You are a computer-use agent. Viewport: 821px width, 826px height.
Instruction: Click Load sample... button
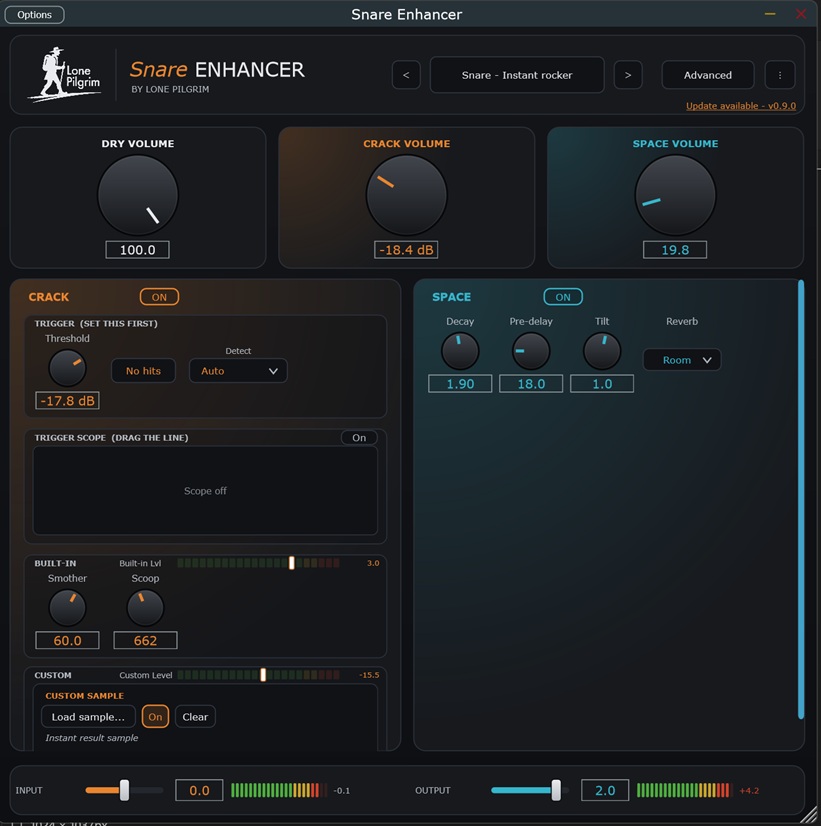[88, 717]
